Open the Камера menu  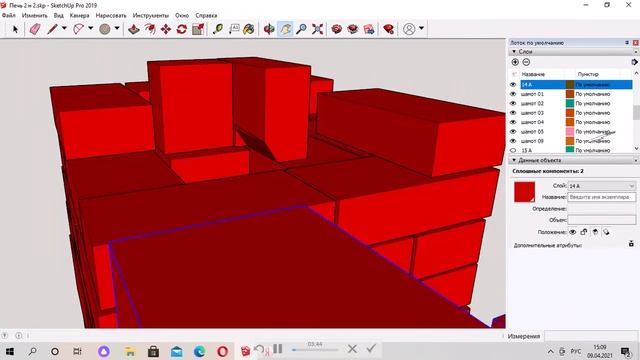pyautogui.click(x=79, y=16)
